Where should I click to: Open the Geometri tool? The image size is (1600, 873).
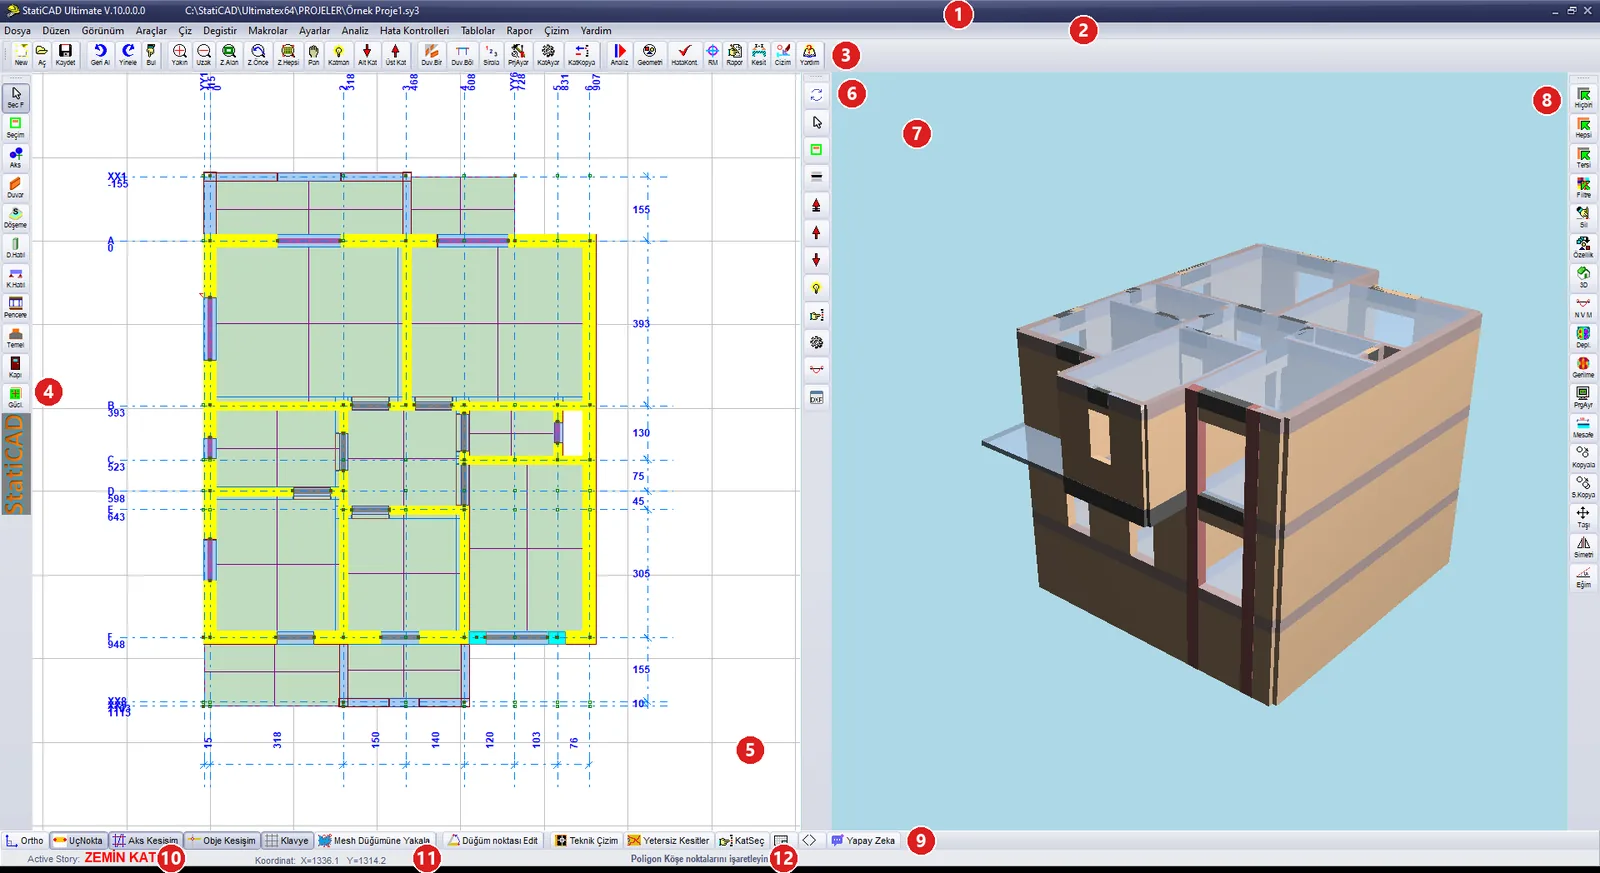(x=650, y=54)
